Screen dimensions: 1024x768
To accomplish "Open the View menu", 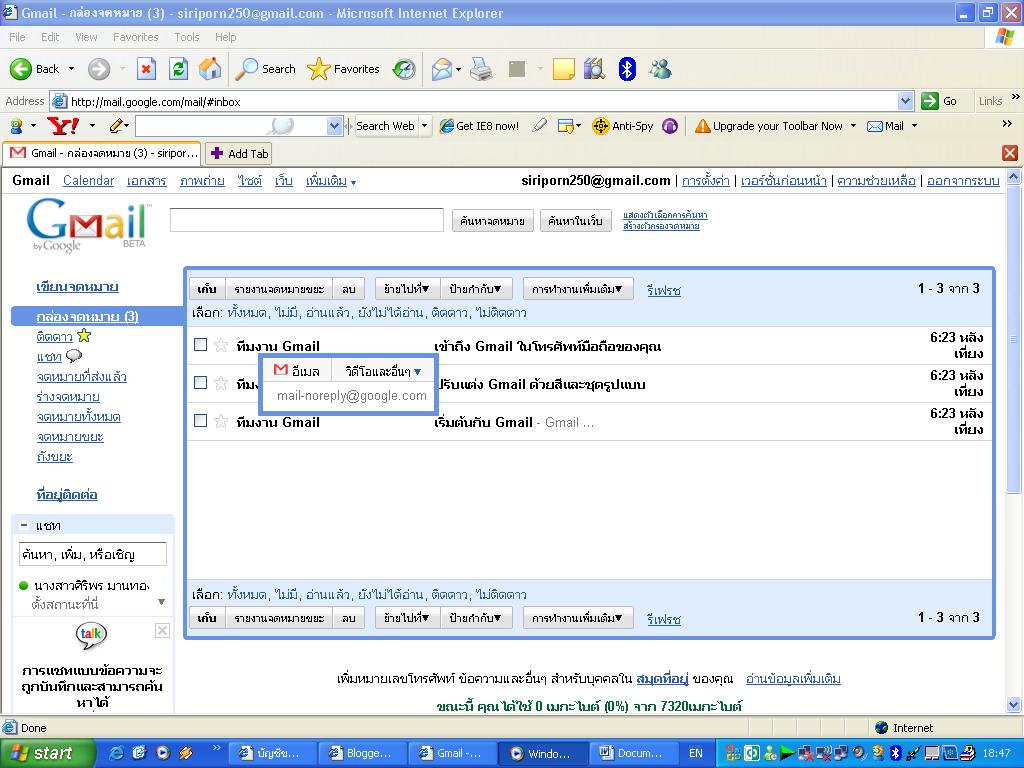I will click(x=86, y=37).
